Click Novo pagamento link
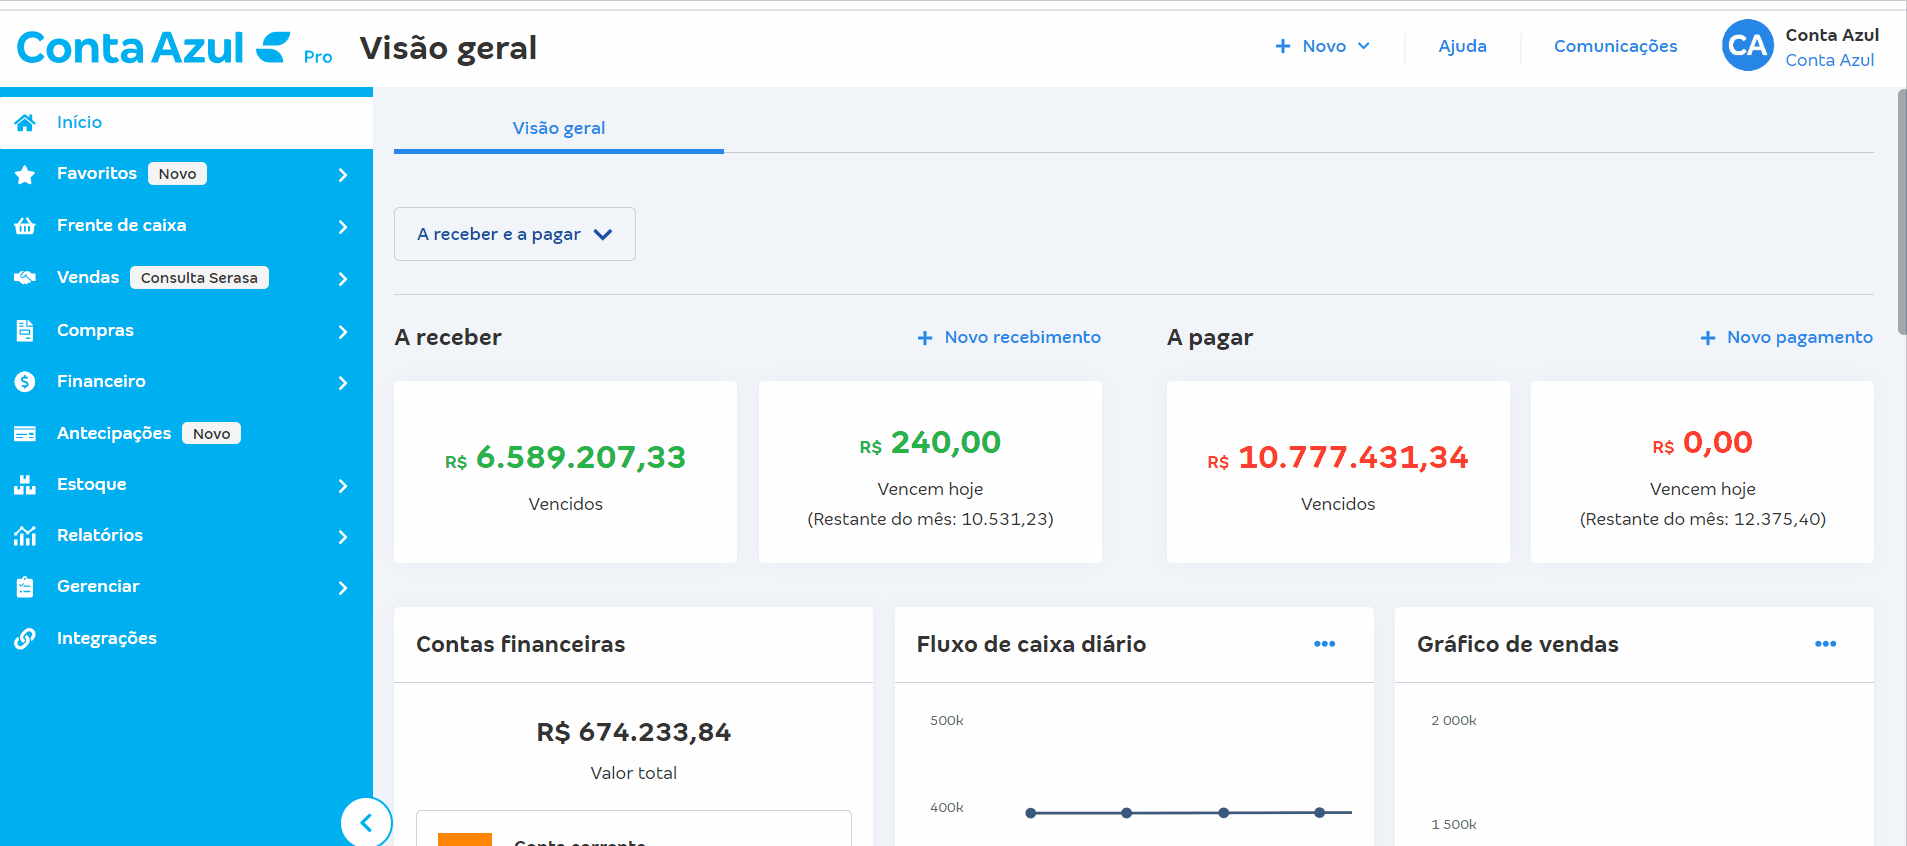 click(x=1786, y=338)
